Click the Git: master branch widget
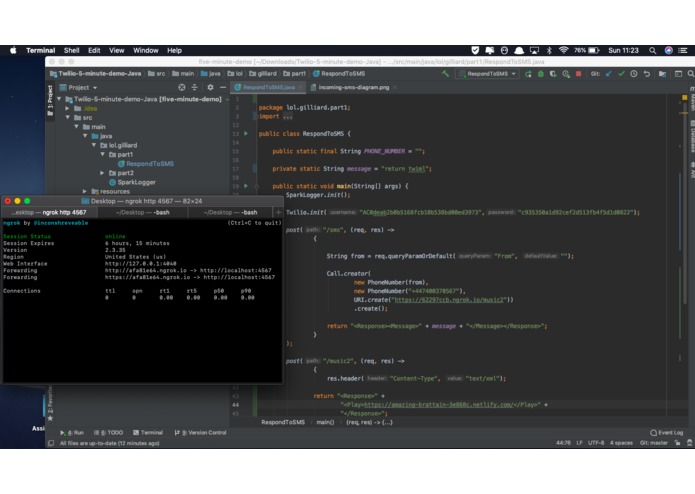The height and width of the screenshot is (494, 695). 654,443
